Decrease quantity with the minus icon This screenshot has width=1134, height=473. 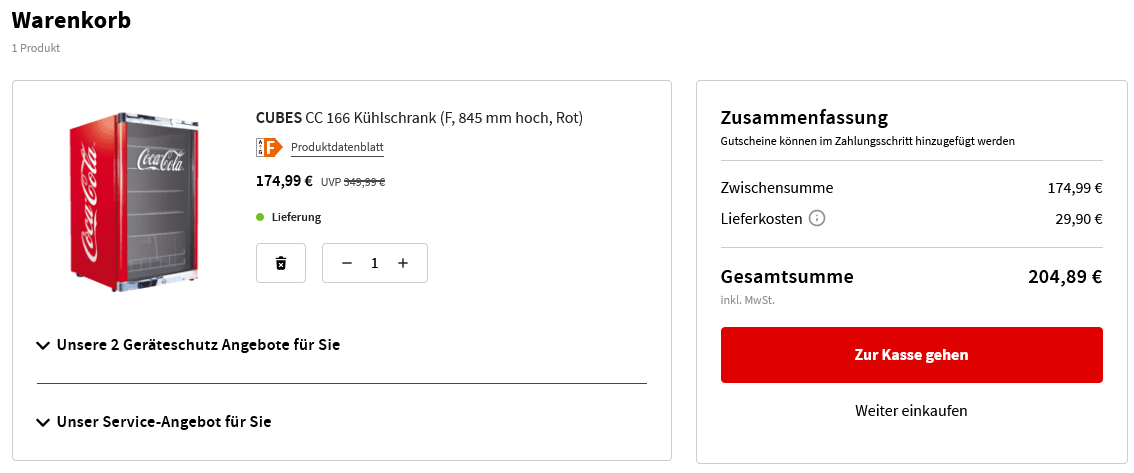347,263
